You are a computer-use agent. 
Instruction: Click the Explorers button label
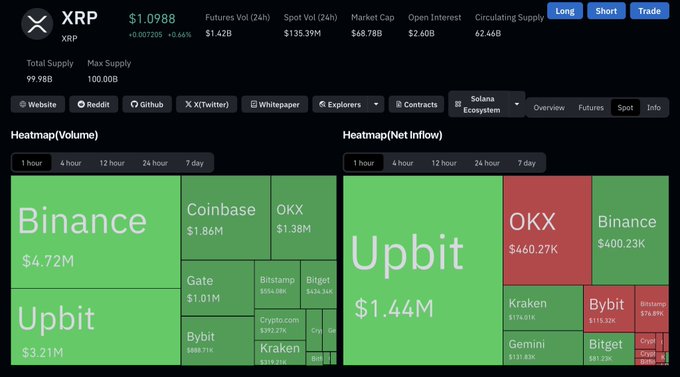(x=340, y=105)
